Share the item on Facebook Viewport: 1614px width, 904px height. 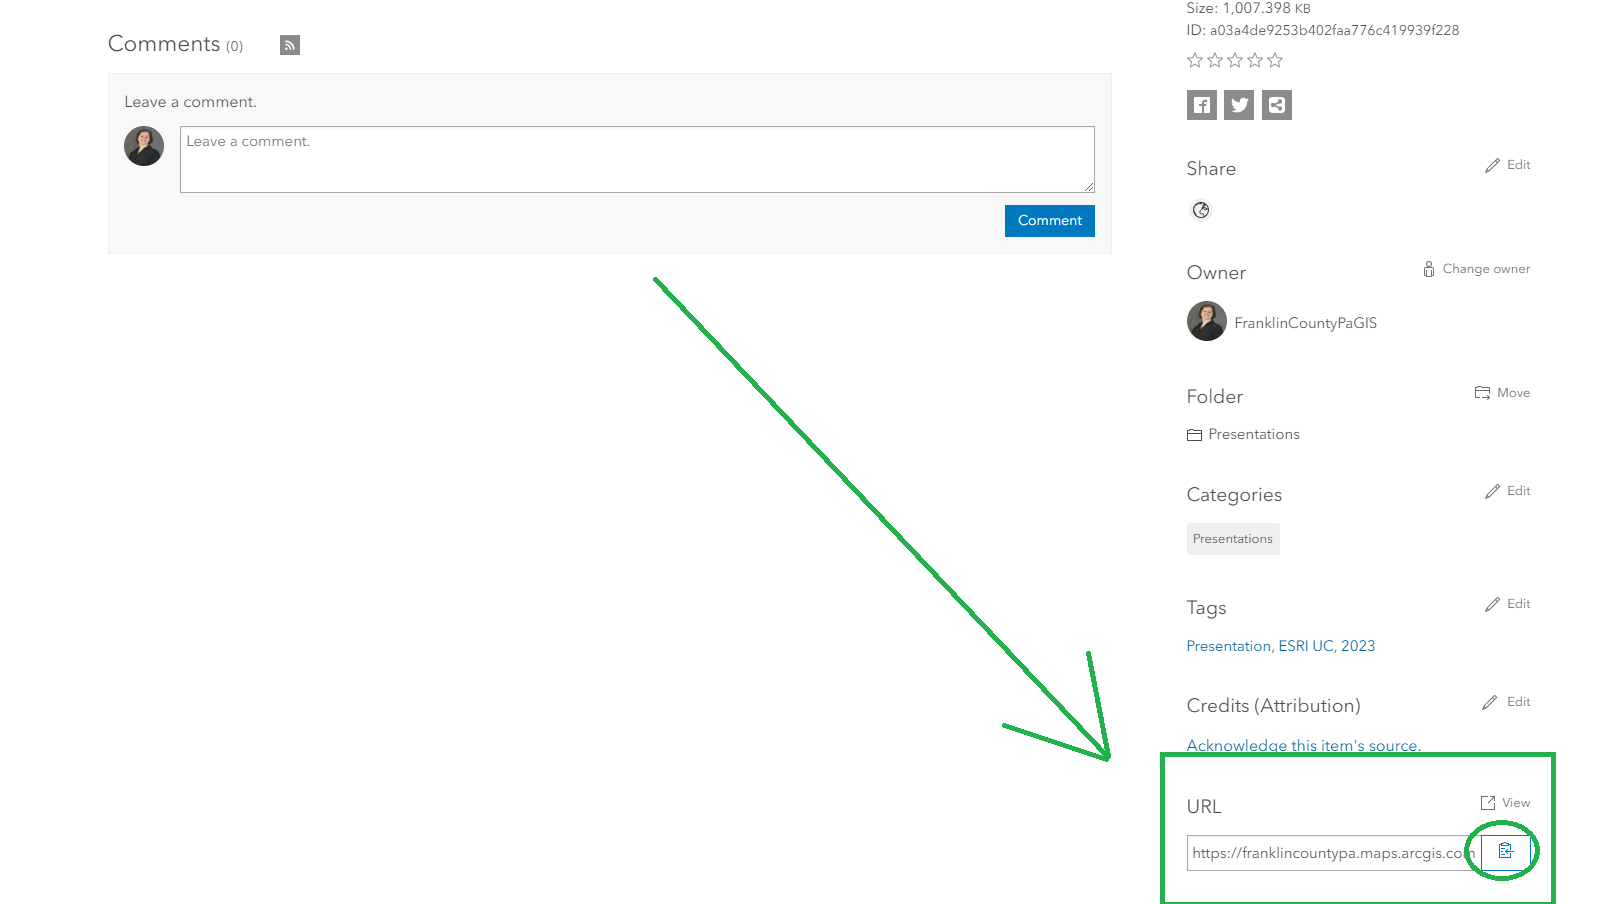coord(1201,104)
